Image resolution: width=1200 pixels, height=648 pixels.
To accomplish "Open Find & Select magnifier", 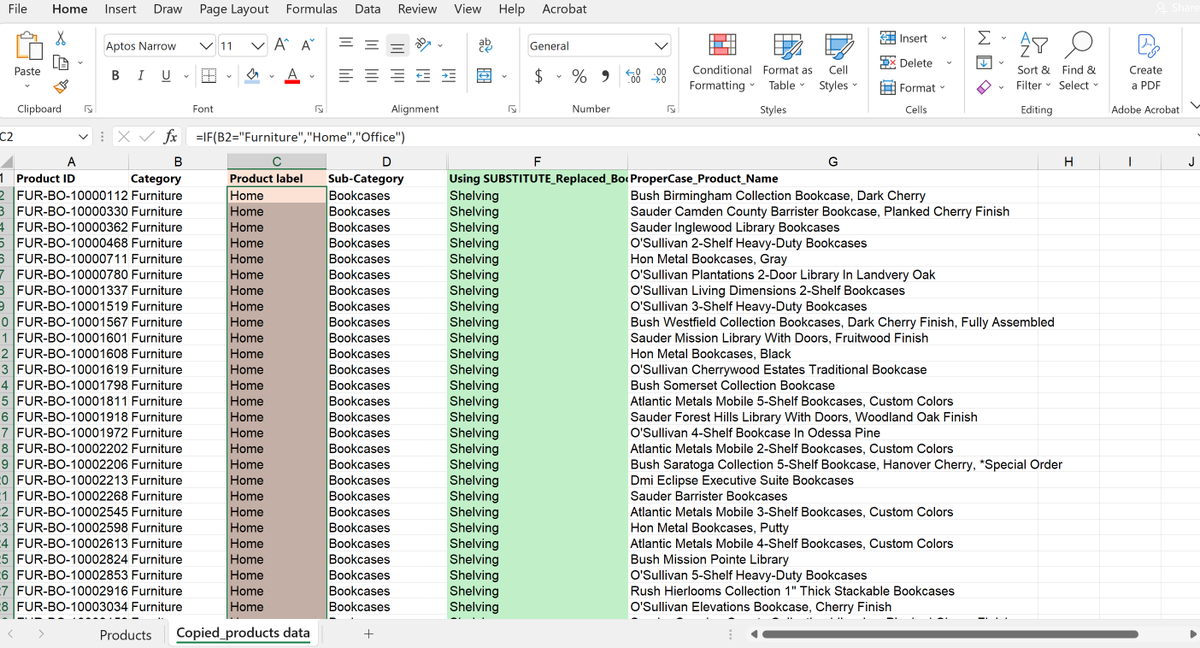I will click(1078, 60).
